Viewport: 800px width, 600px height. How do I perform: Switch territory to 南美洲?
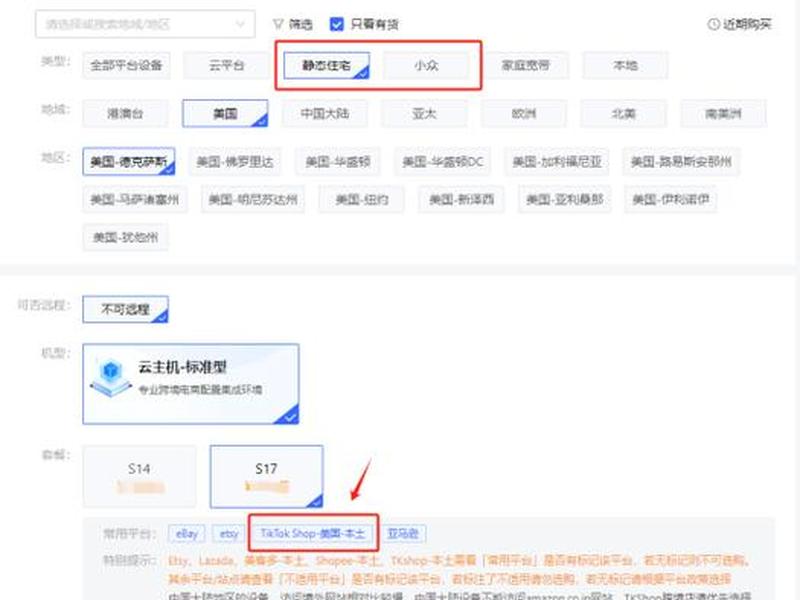[723, 113]
